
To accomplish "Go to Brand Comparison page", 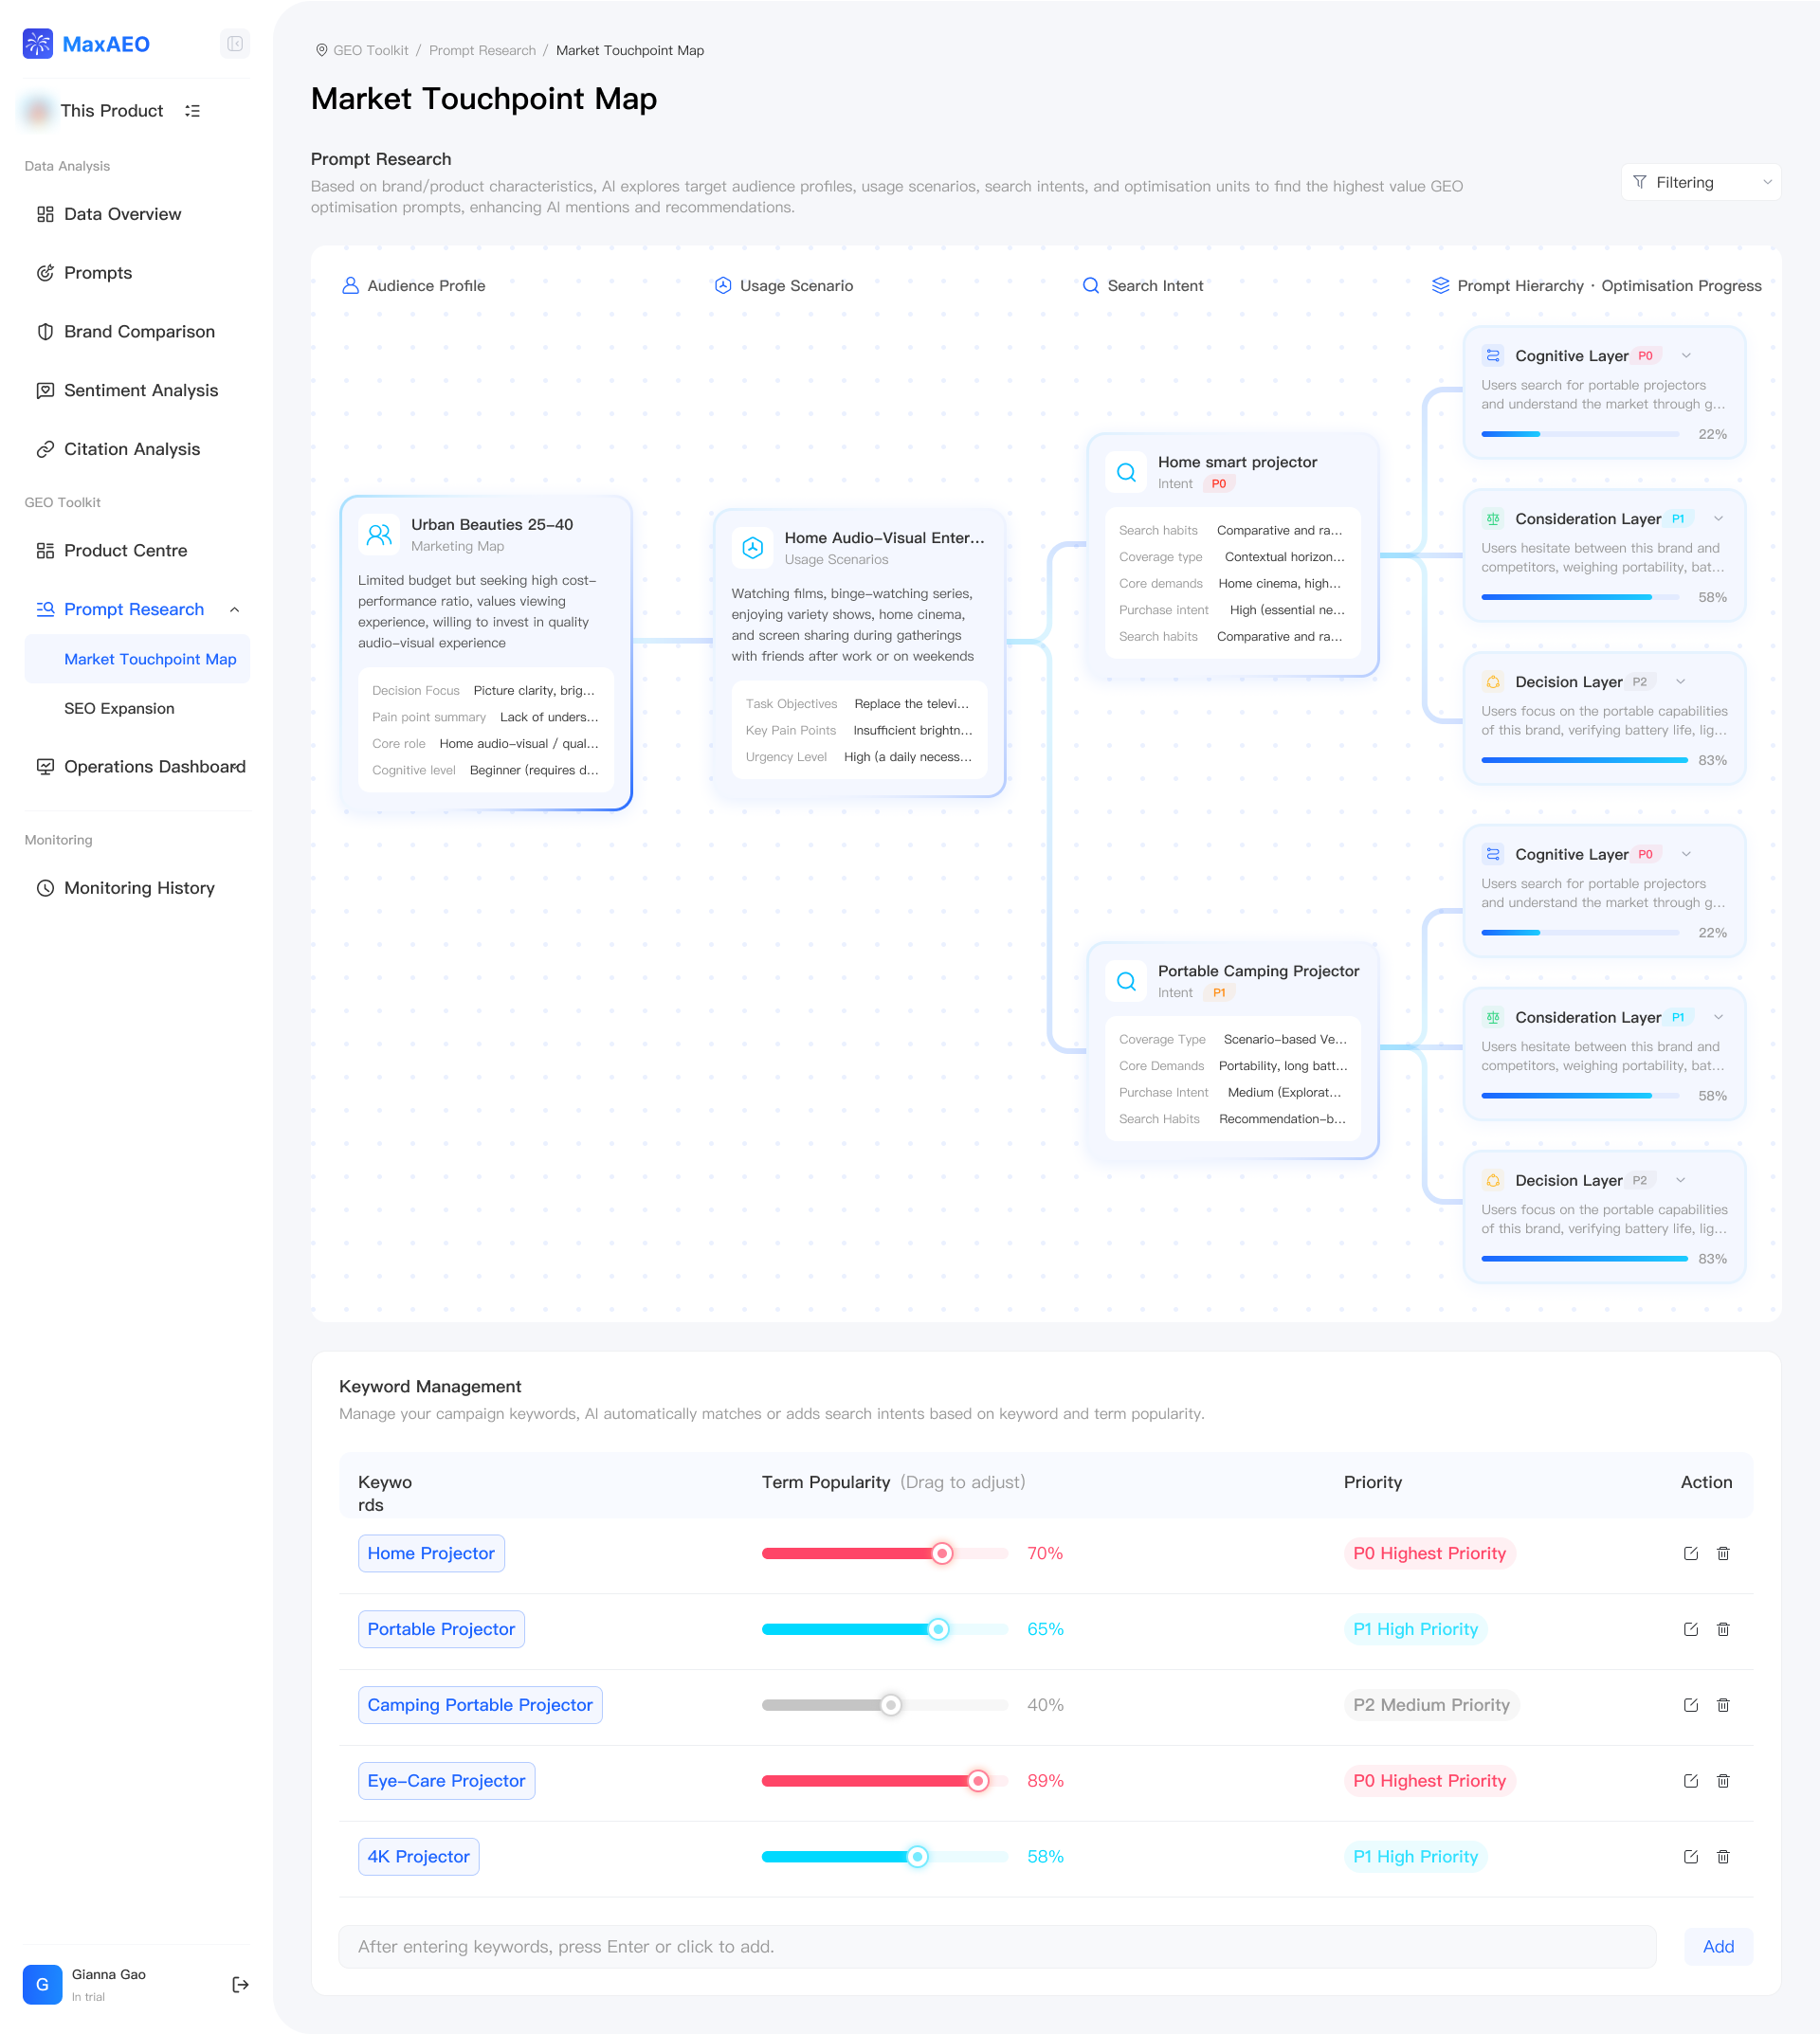I will [139, 331].
